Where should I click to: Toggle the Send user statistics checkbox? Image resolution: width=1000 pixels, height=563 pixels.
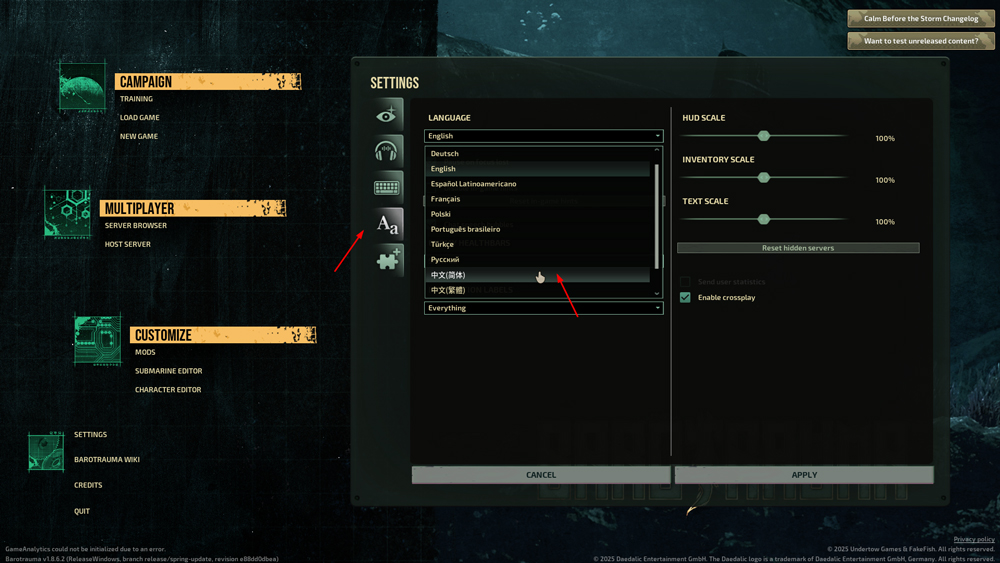pyautogui.click(x=685, y=281)
